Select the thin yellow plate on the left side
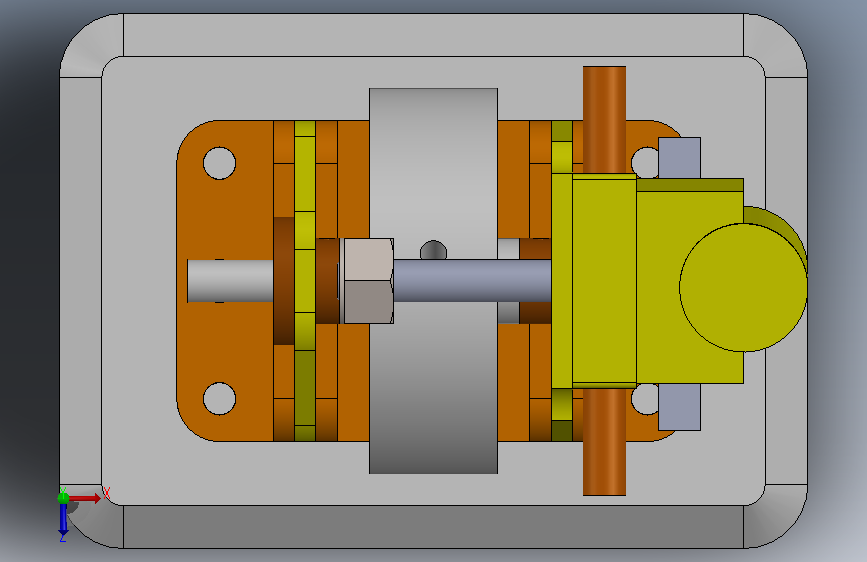Viewport: 867px width, 562px height. 305,281
